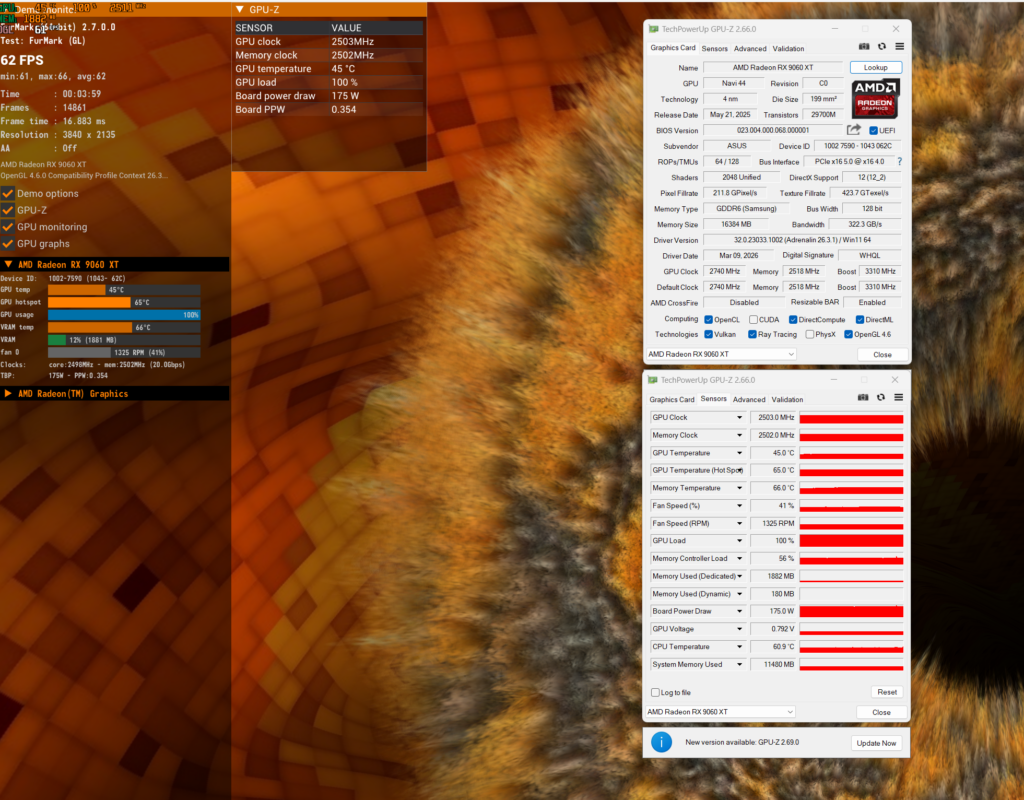Open the GPU Load sensor dropdown arrow
Image resolution: width=1024 pixels, height=800 pixels.
[740, 541]
